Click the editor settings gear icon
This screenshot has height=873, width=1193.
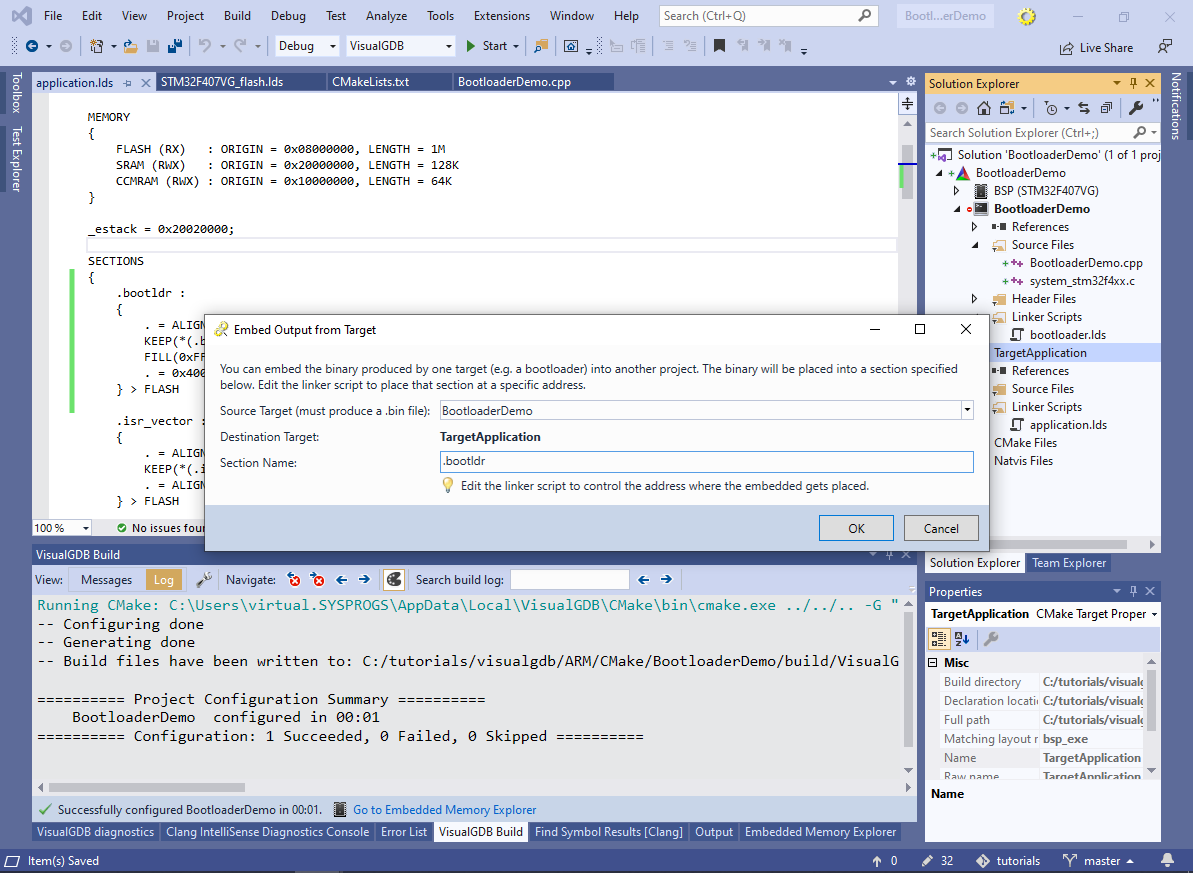[911, 81]
